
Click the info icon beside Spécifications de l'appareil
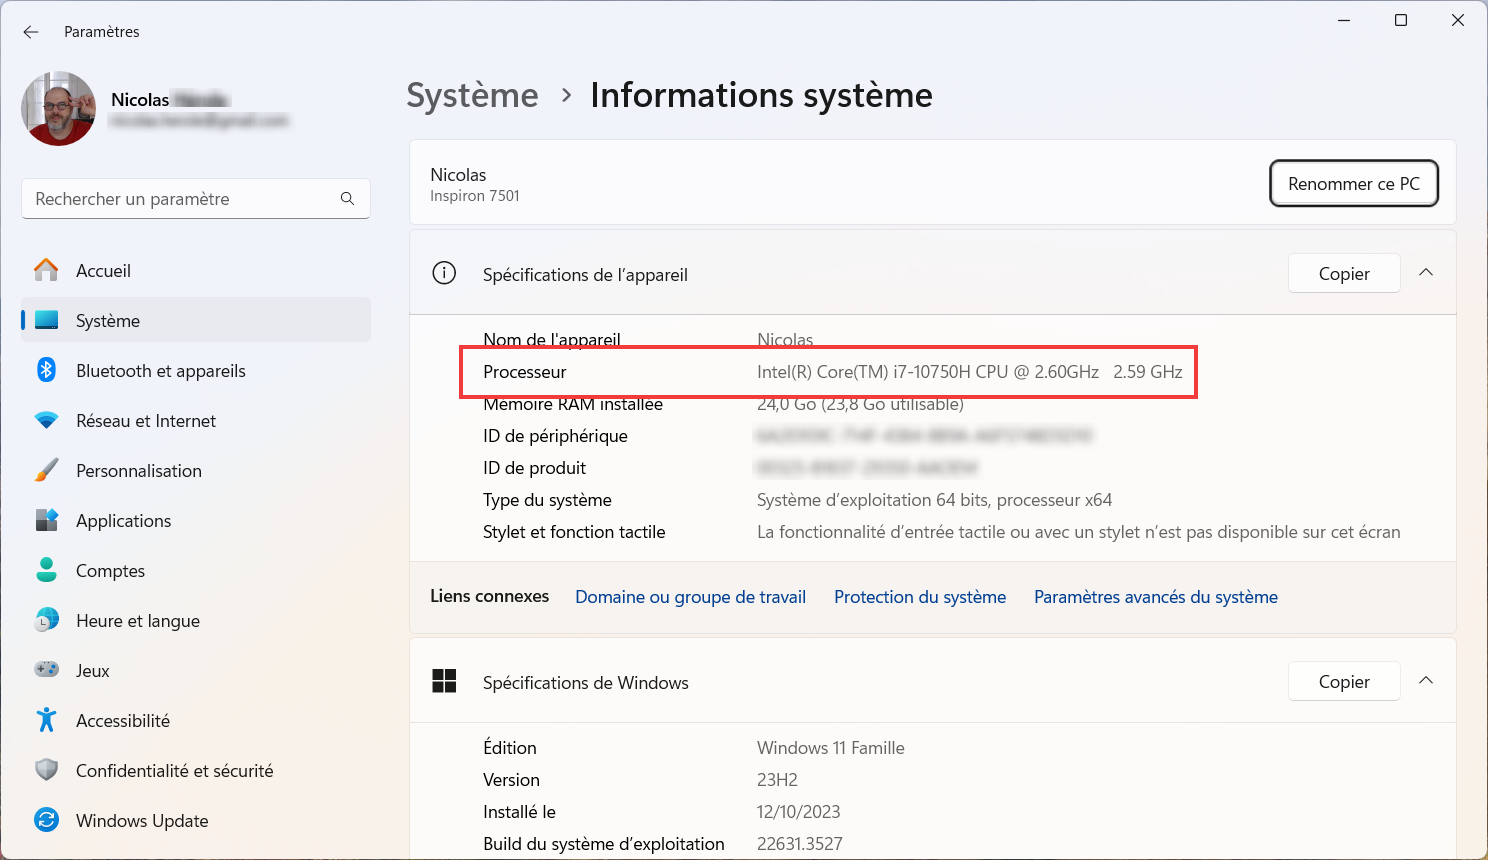(444, 273)
